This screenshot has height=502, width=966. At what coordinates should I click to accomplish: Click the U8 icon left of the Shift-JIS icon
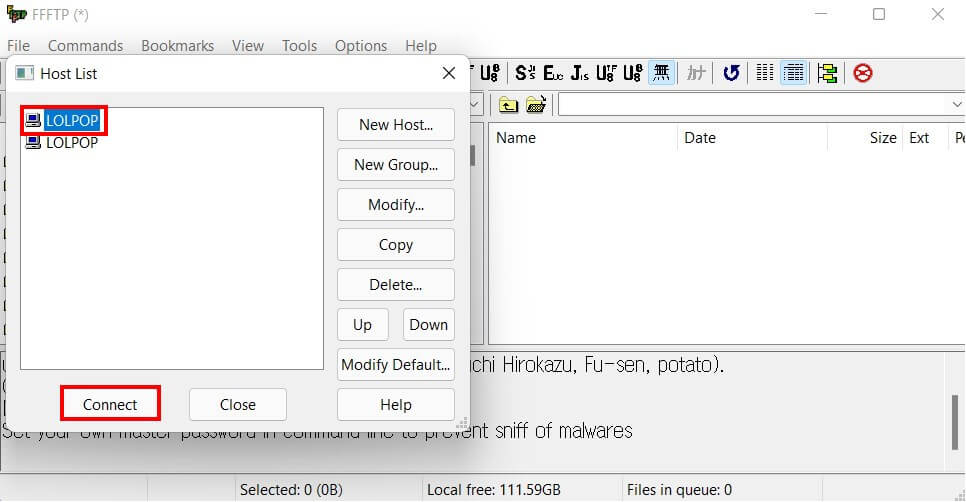[x=490, y=73]
